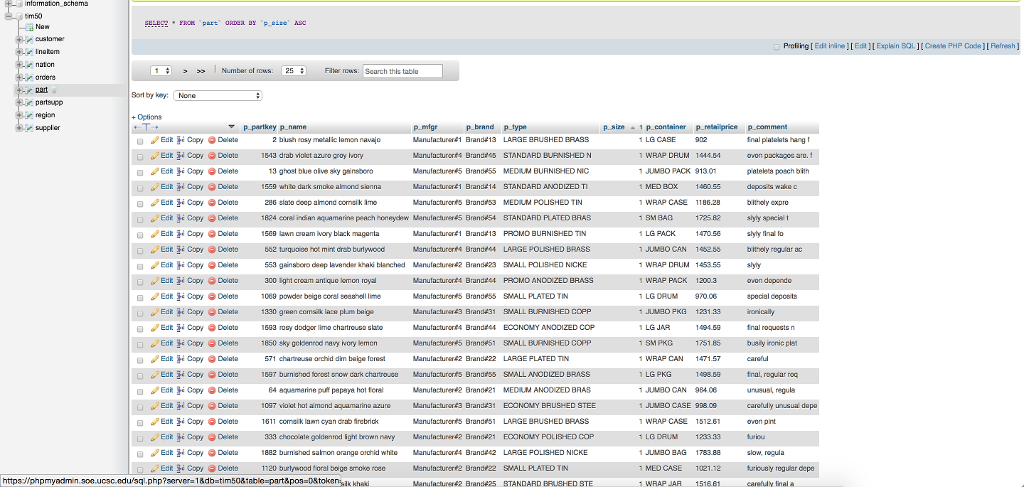Click the Edit inline link
Viewport: 1024px width, 487px height.
pyautogui.click(x=830, y=46)
